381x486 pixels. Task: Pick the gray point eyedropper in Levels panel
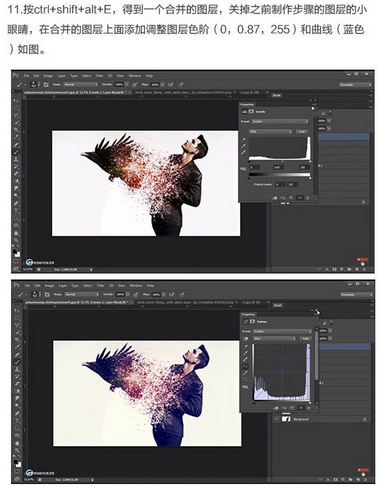pyautogui.click(x=244, y=146)
